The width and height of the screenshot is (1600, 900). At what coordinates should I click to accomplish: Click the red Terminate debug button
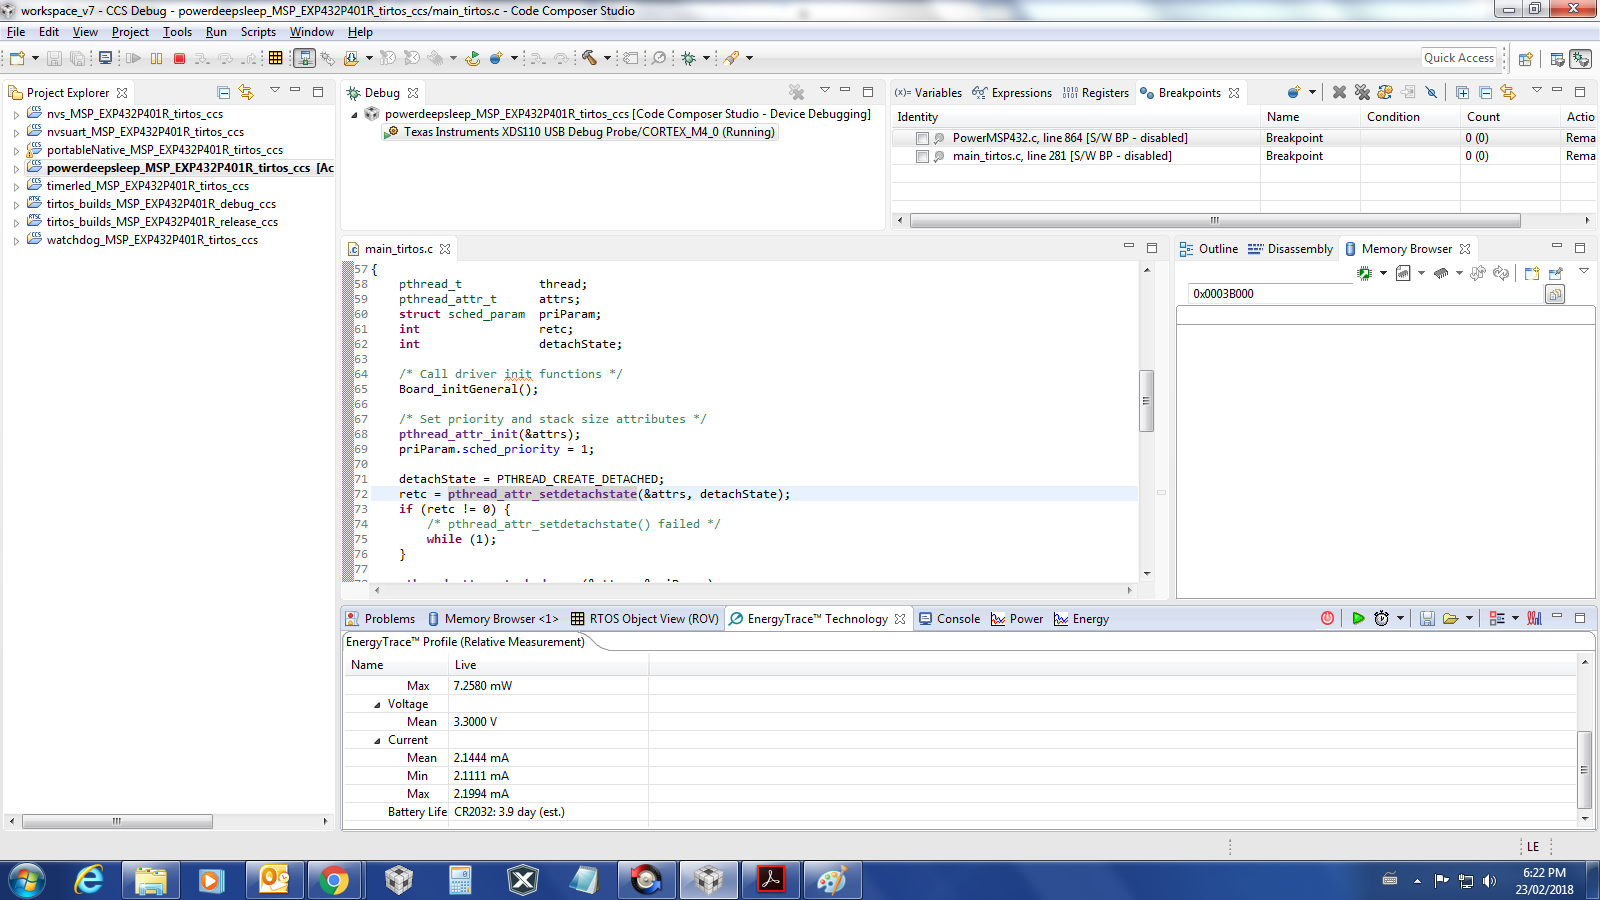point(180,58)
